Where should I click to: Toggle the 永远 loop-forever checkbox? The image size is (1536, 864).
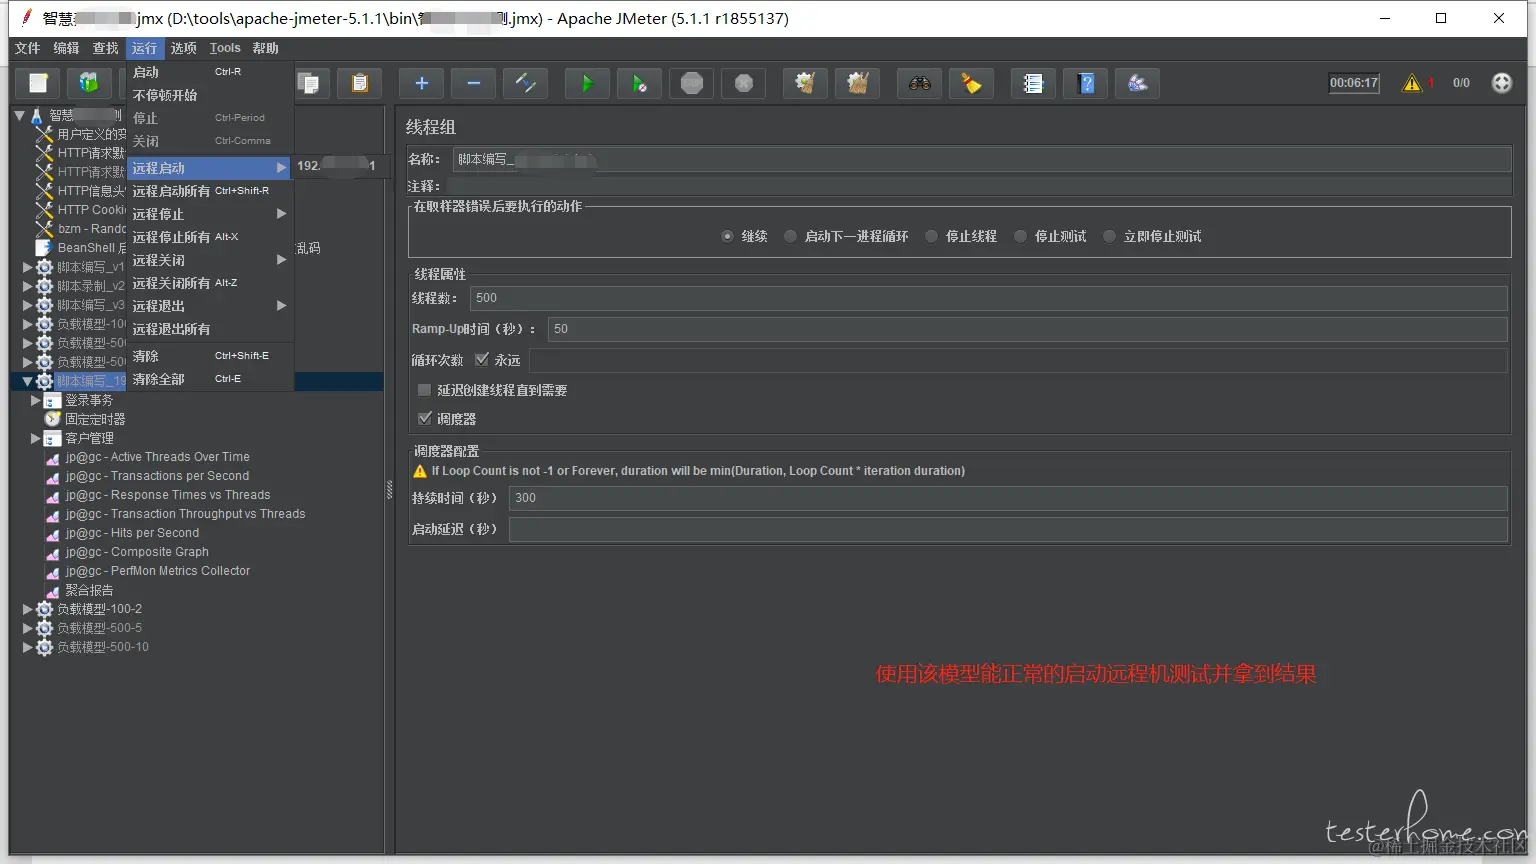[x=482, y=359]
